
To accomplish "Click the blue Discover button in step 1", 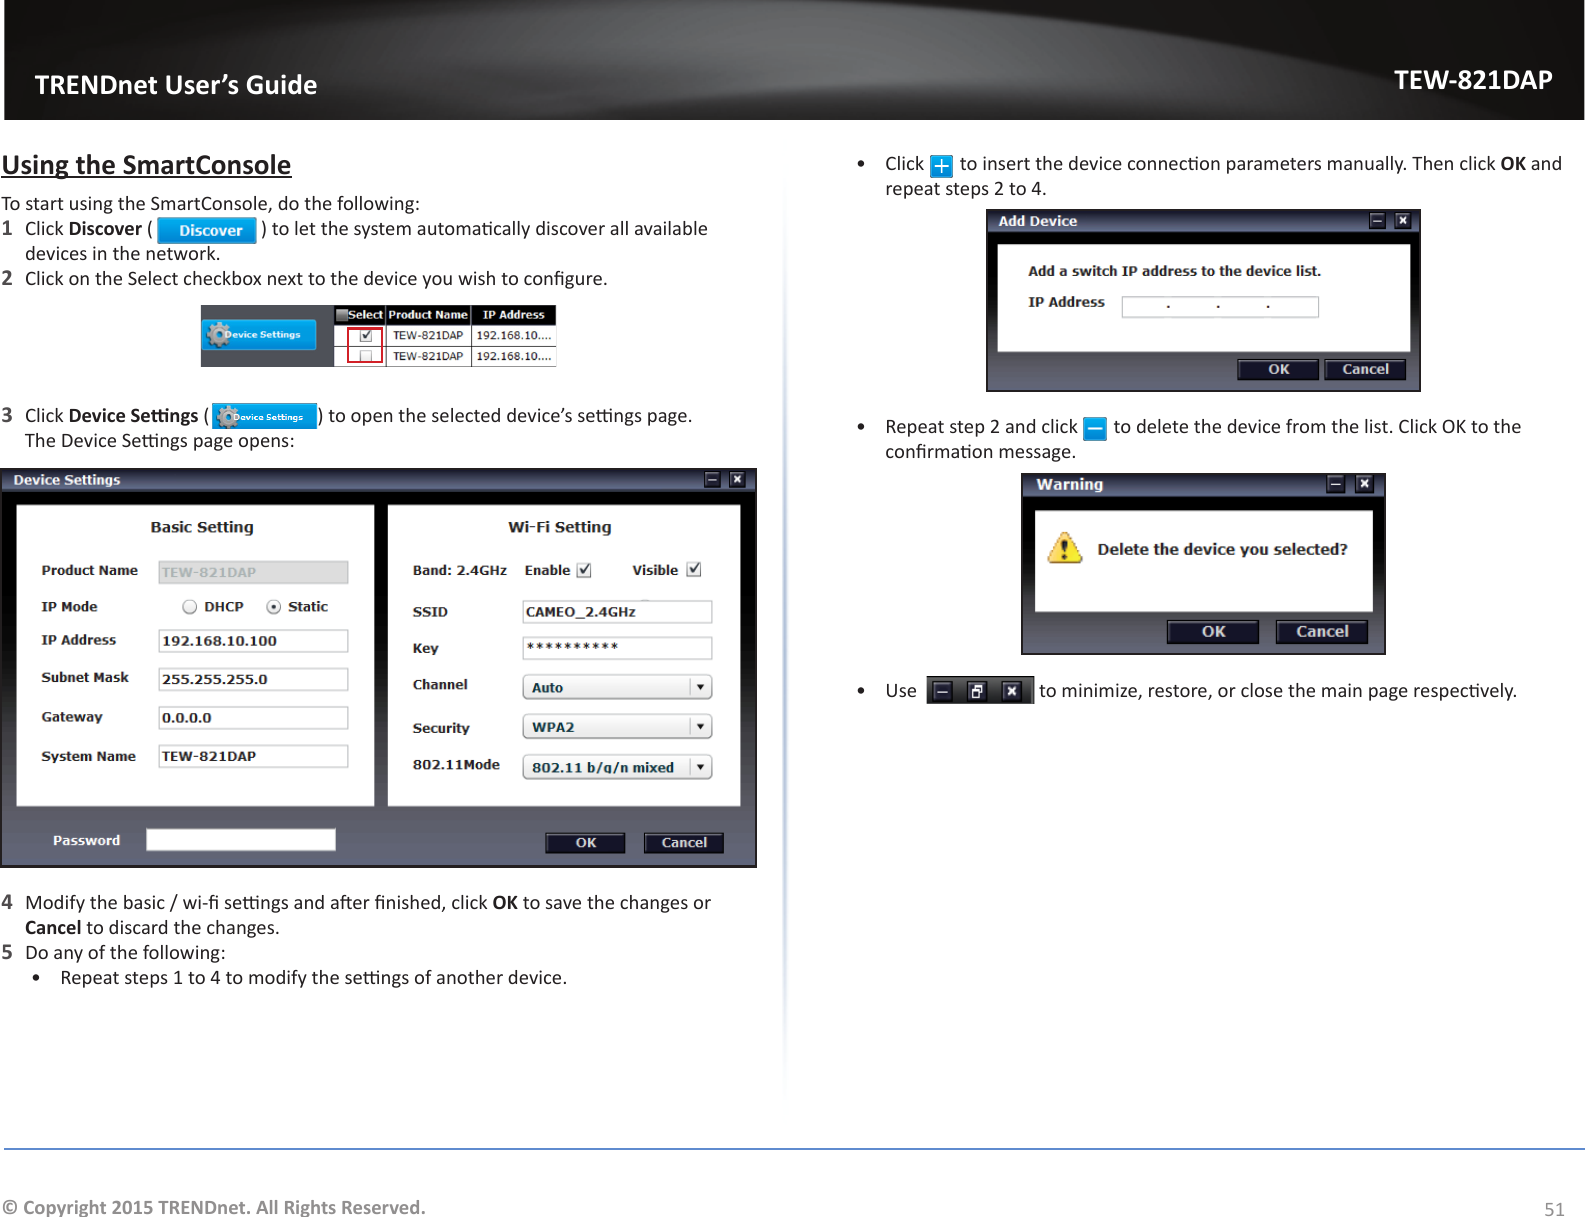I will (x=207, y=230).
